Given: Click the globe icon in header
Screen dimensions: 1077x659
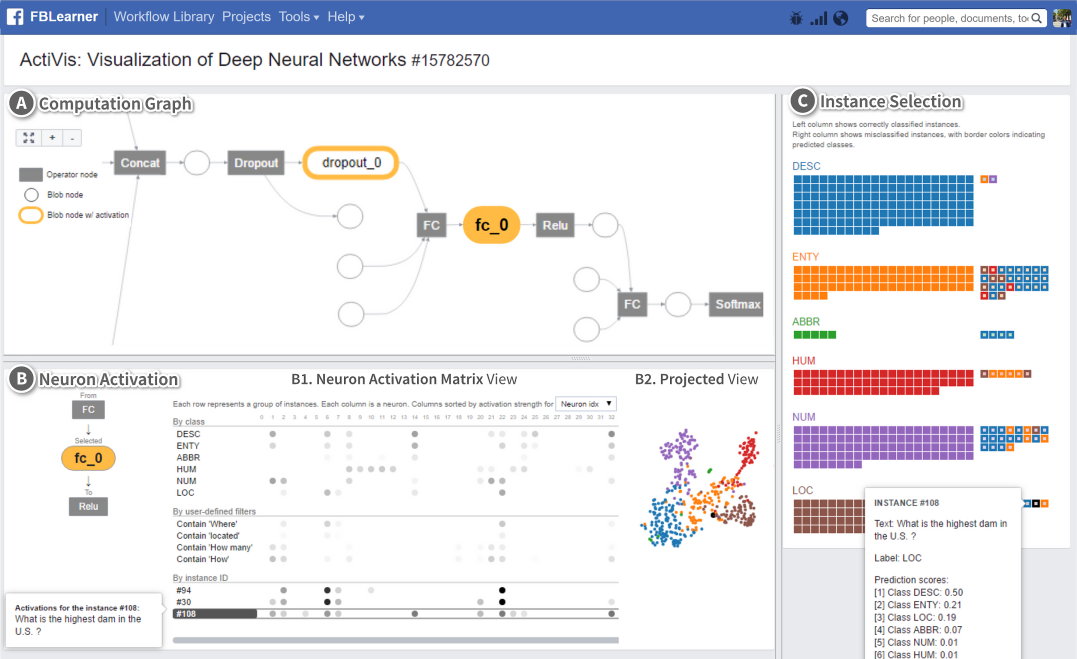Looking at the screenshot, I should pyautogui.click(x=841, y=18).
